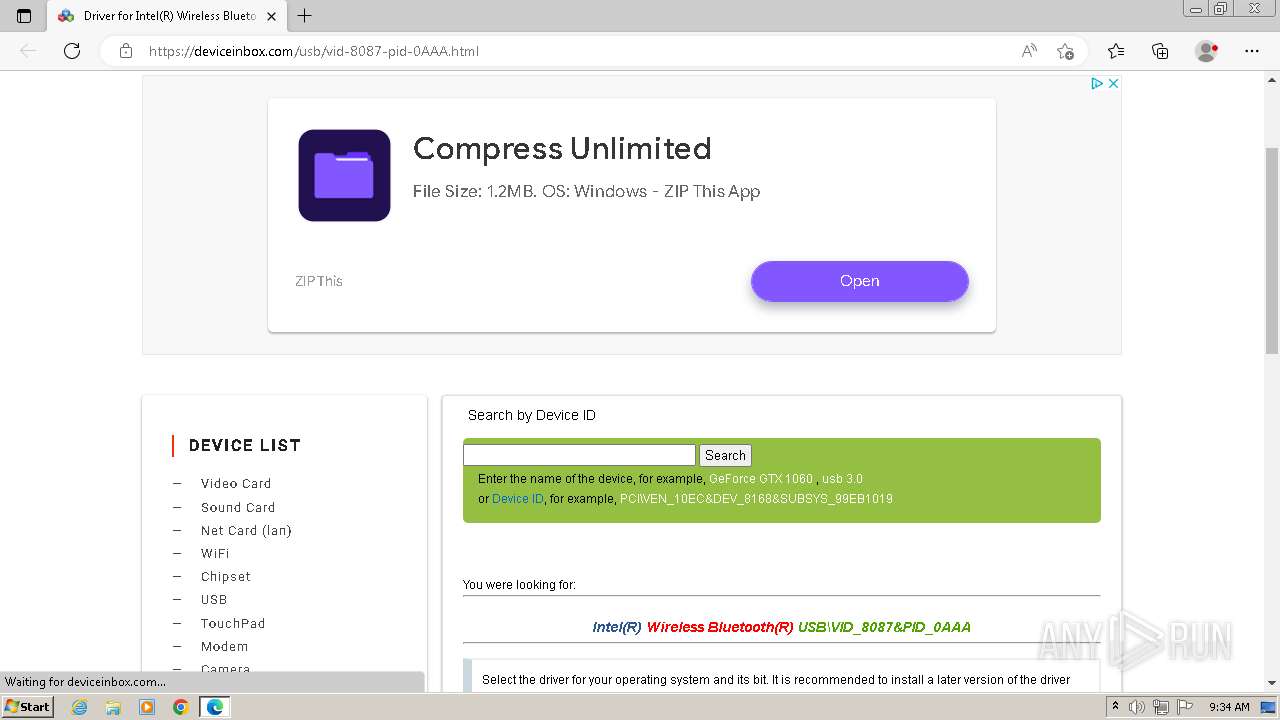Open Windows Media Player from taskbar
Image resolution: width=1280 pixels, height=720 pixels.
click(147, 707)
